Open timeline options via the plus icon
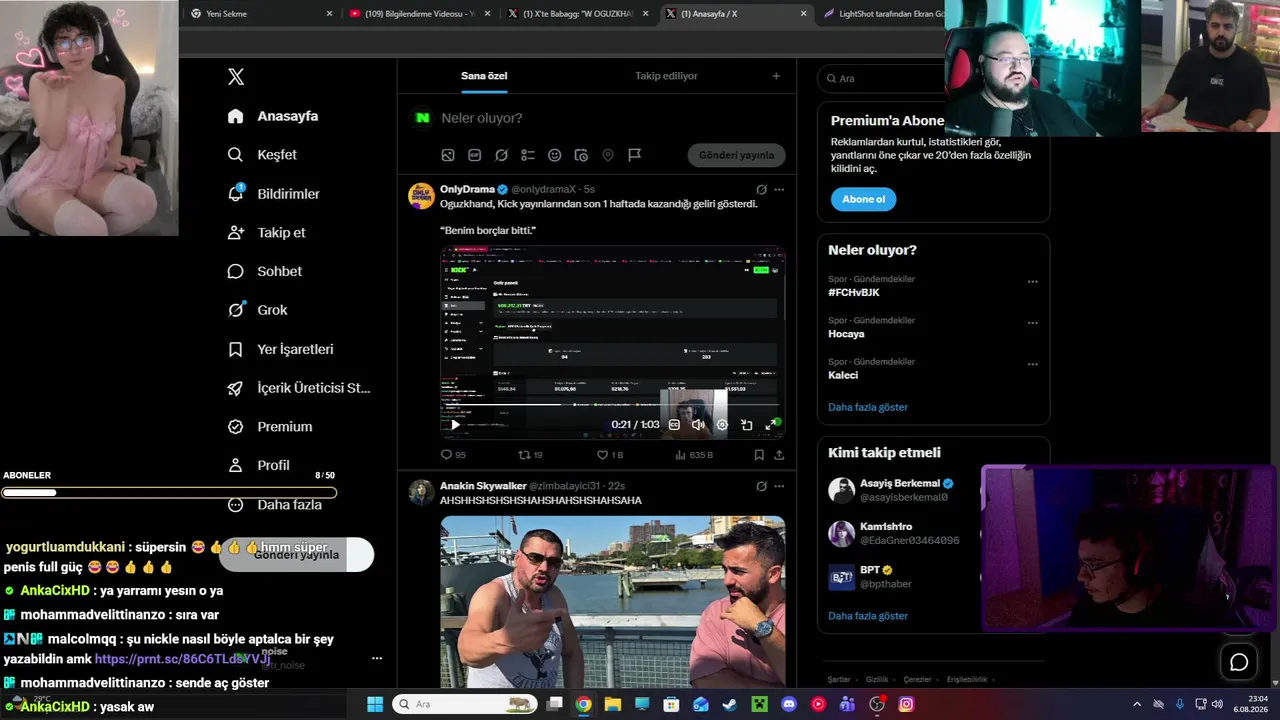Viewport: 1280px width, 720px height. pos(776,76)
